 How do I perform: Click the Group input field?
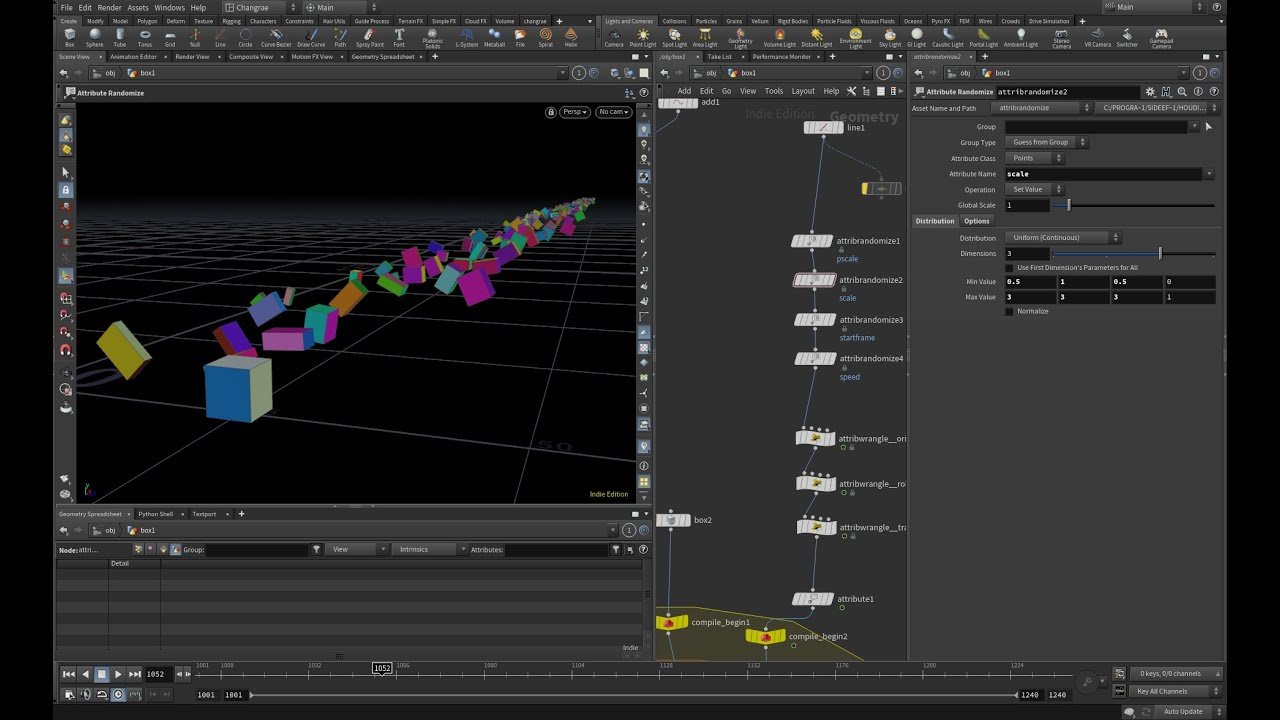tap(1097, 127)
